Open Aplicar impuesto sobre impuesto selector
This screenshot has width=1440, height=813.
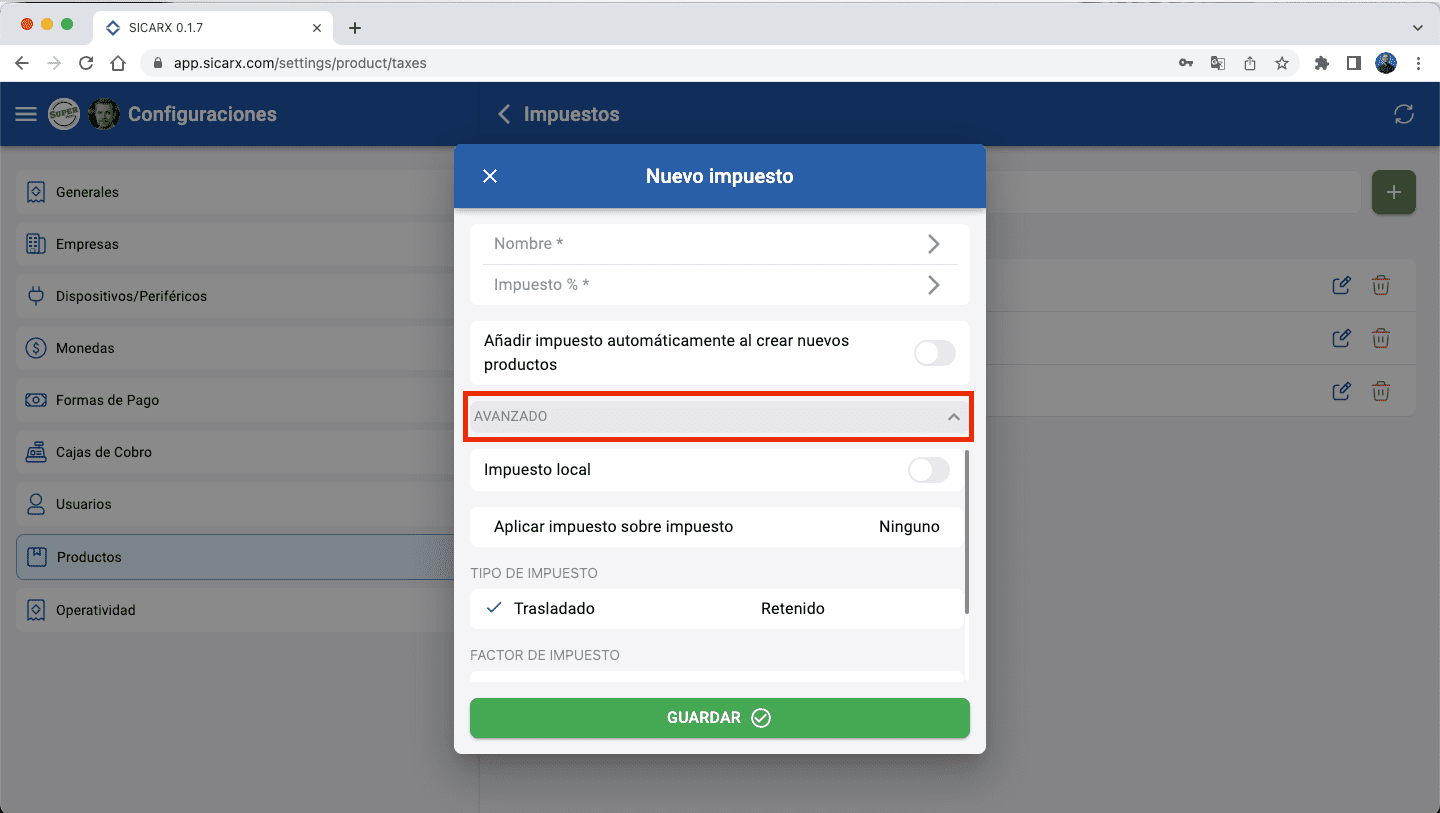tap(717, 527)
